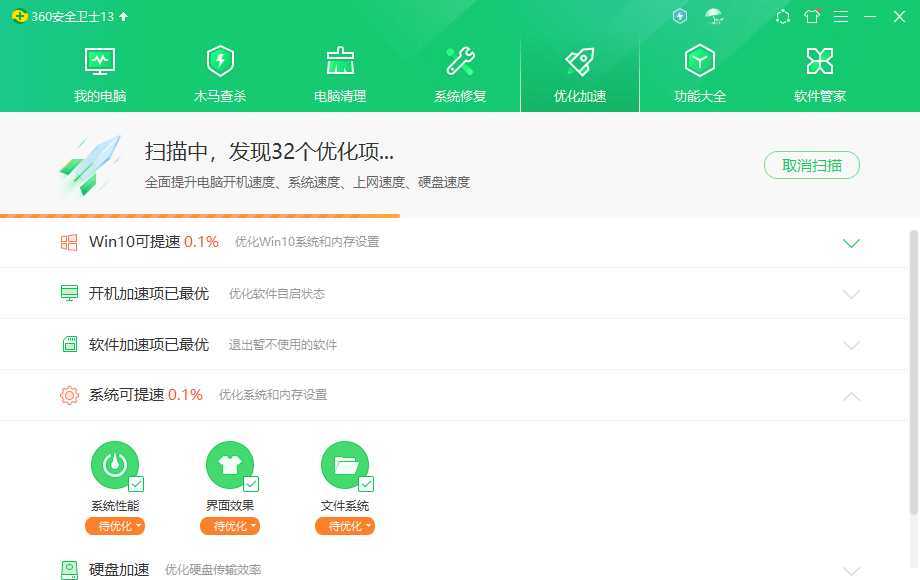Viewport: 920px width, 580px height.
Task: Select the 电脑清理 cleanup tool
Action: click(339, 70)
